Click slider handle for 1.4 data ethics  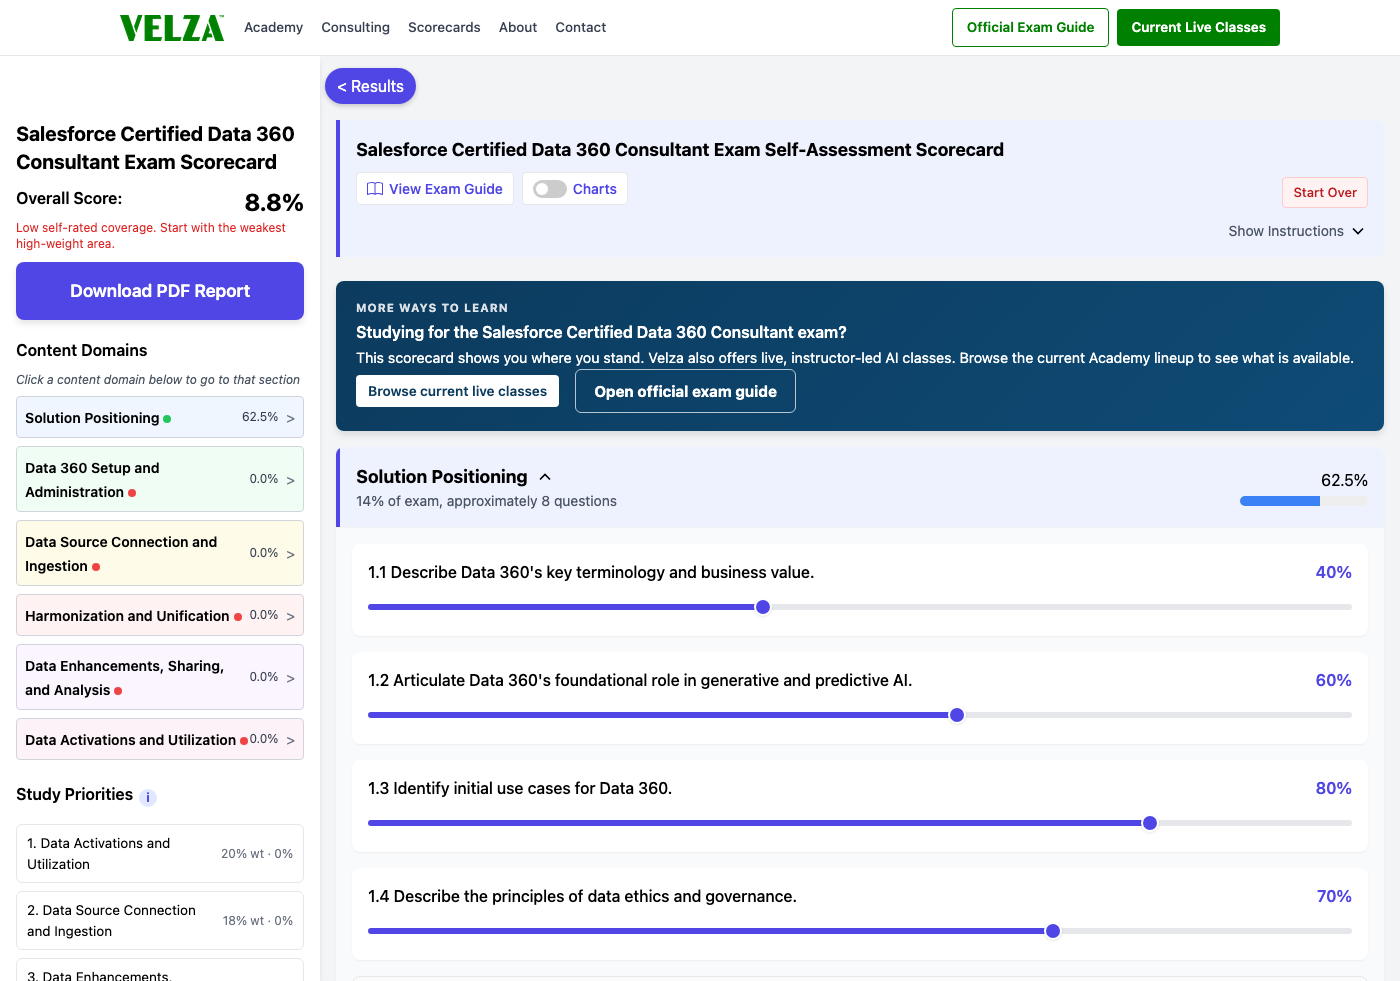pos(1053,931)
